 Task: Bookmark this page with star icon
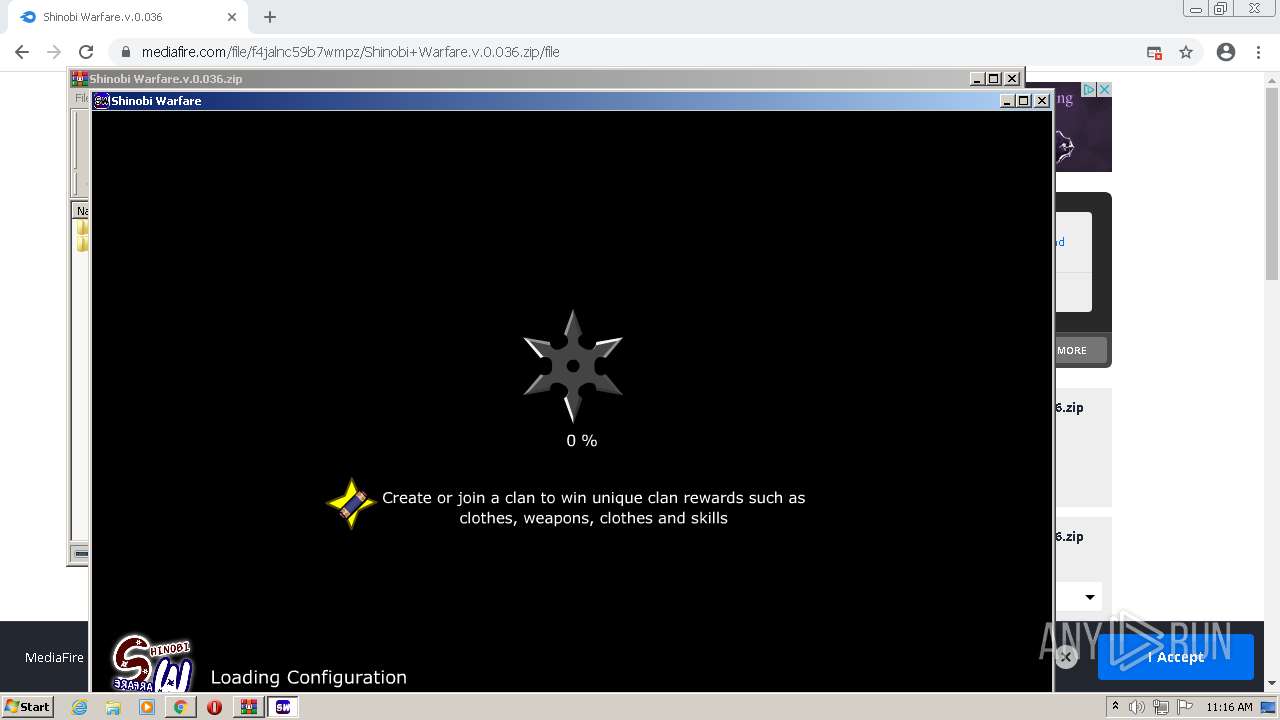1186,52
